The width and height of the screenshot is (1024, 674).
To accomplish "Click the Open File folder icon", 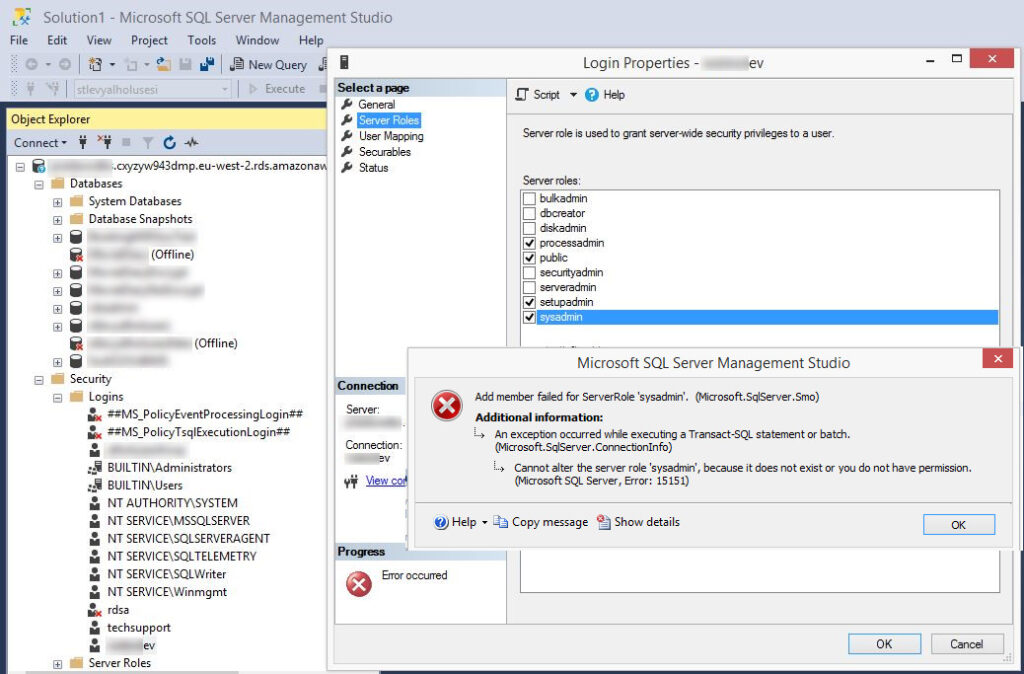I will [163, 65].
